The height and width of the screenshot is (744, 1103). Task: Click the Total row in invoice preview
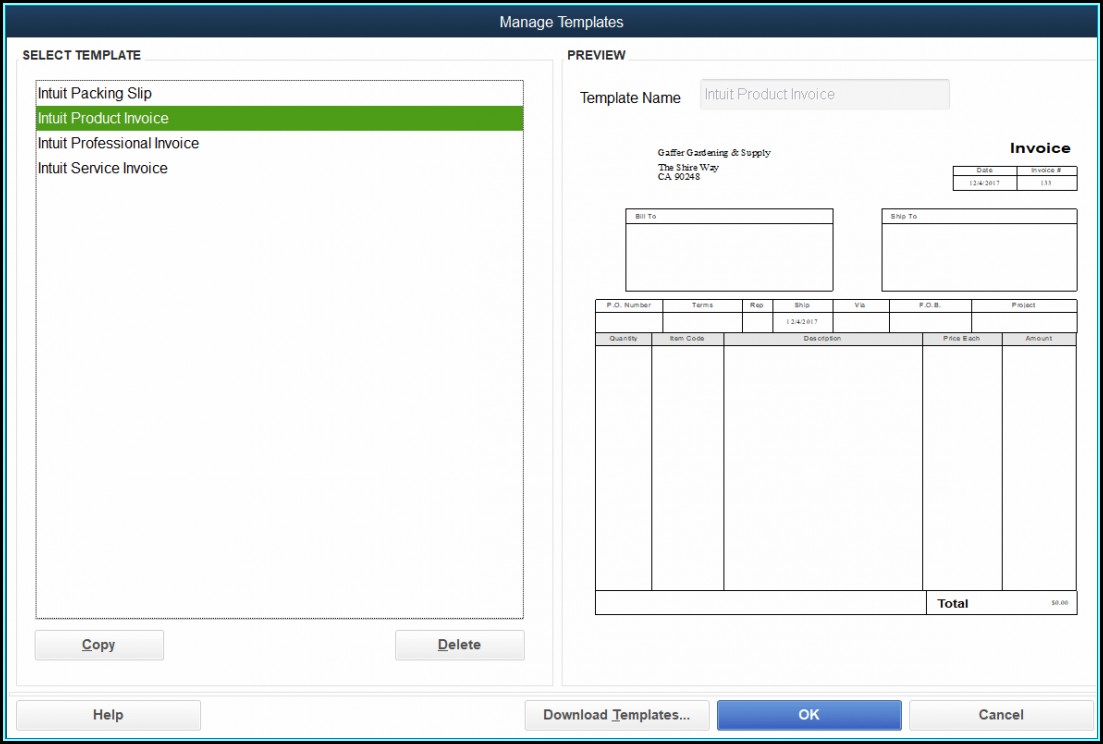pos(952,603)
